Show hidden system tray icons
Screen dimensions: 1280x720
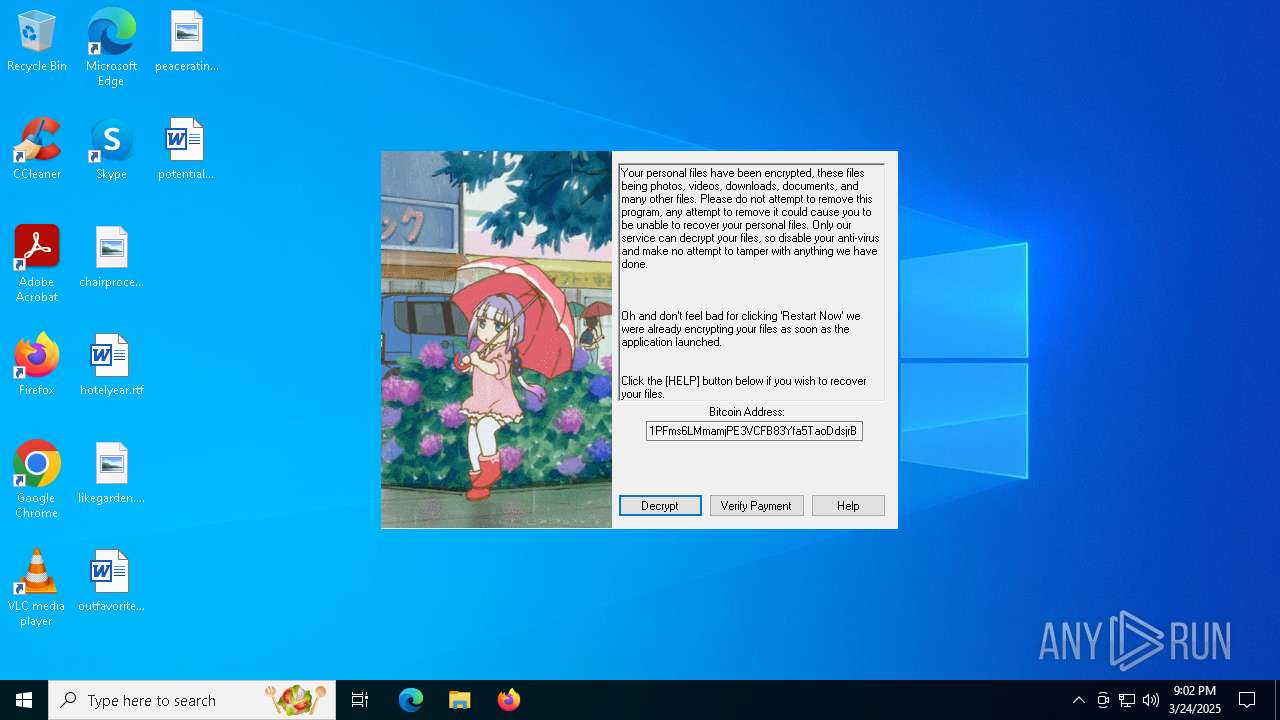[1078, 700]
